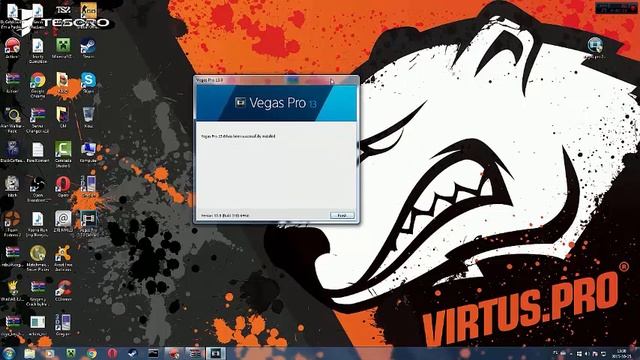Open the Server Changer WinRAR archive icon
Viewport: 640px width, 360px height.
pos(38,120)
